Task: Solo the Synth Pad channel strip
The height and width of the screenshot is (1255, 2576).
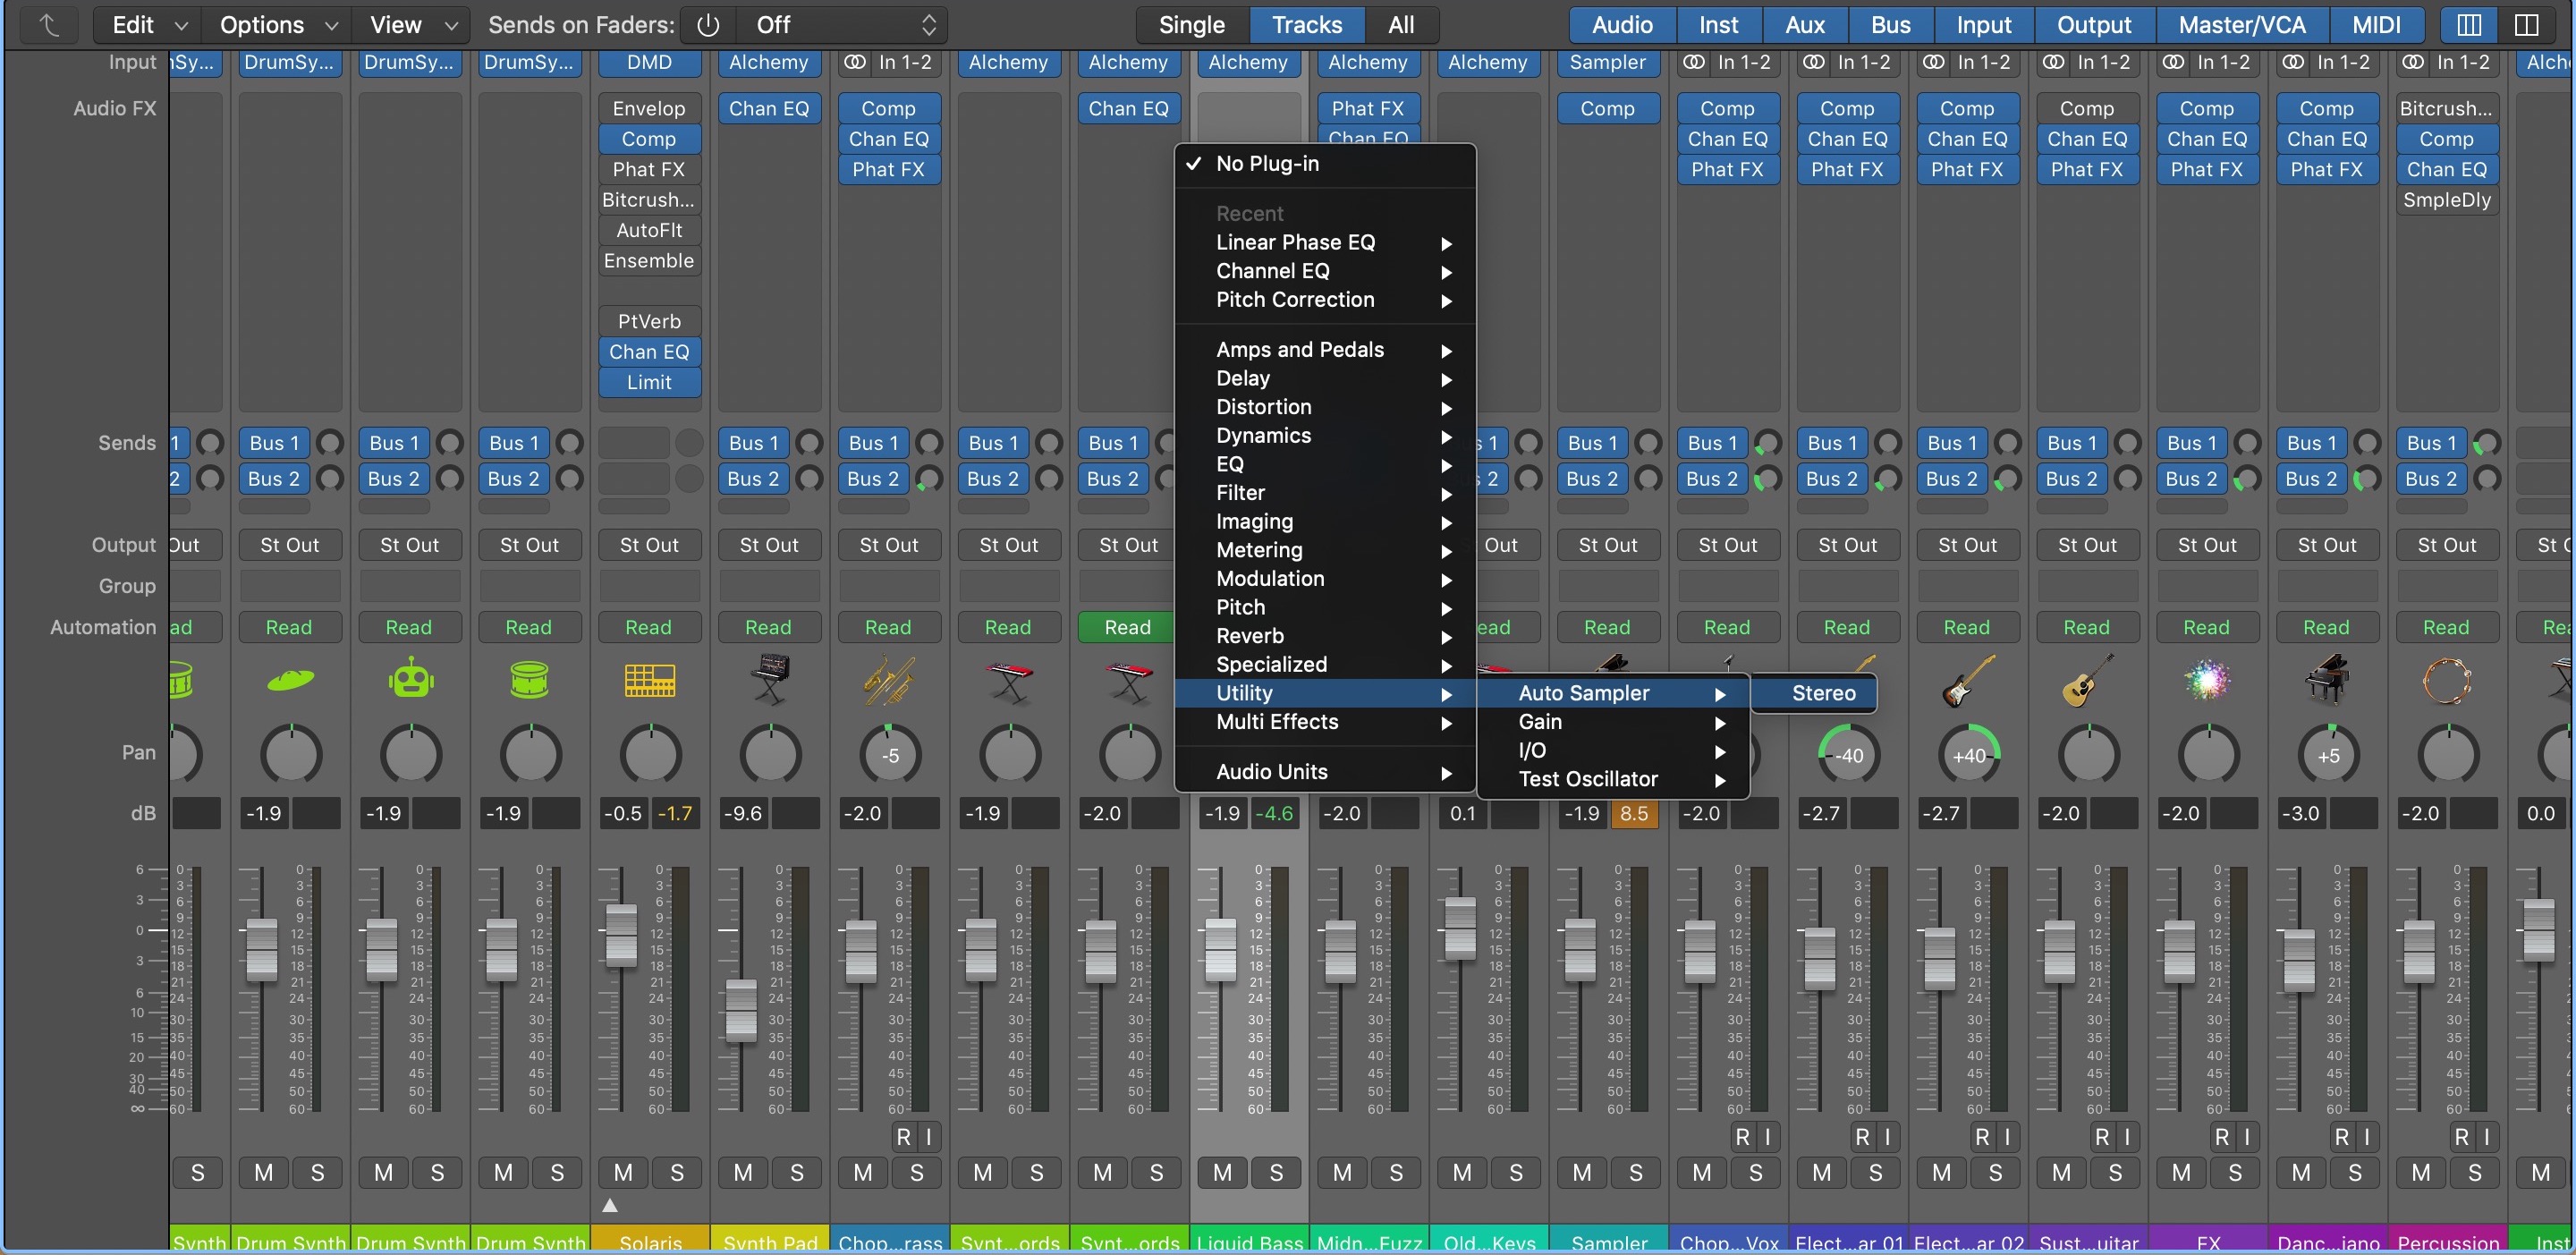Action: [797, 1173]
